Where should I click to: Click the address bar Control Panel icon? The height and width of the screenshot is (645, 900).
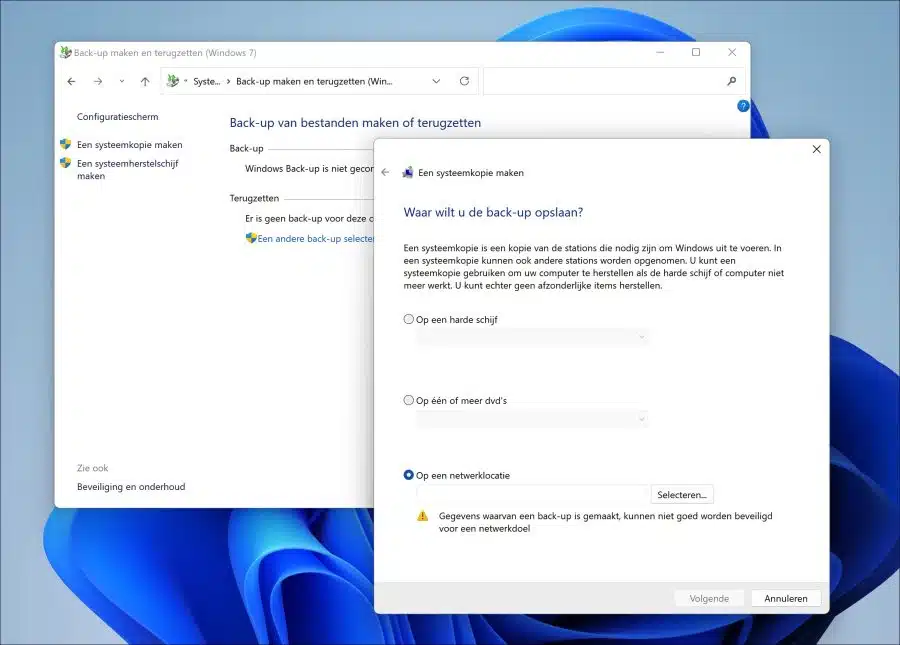173,81
